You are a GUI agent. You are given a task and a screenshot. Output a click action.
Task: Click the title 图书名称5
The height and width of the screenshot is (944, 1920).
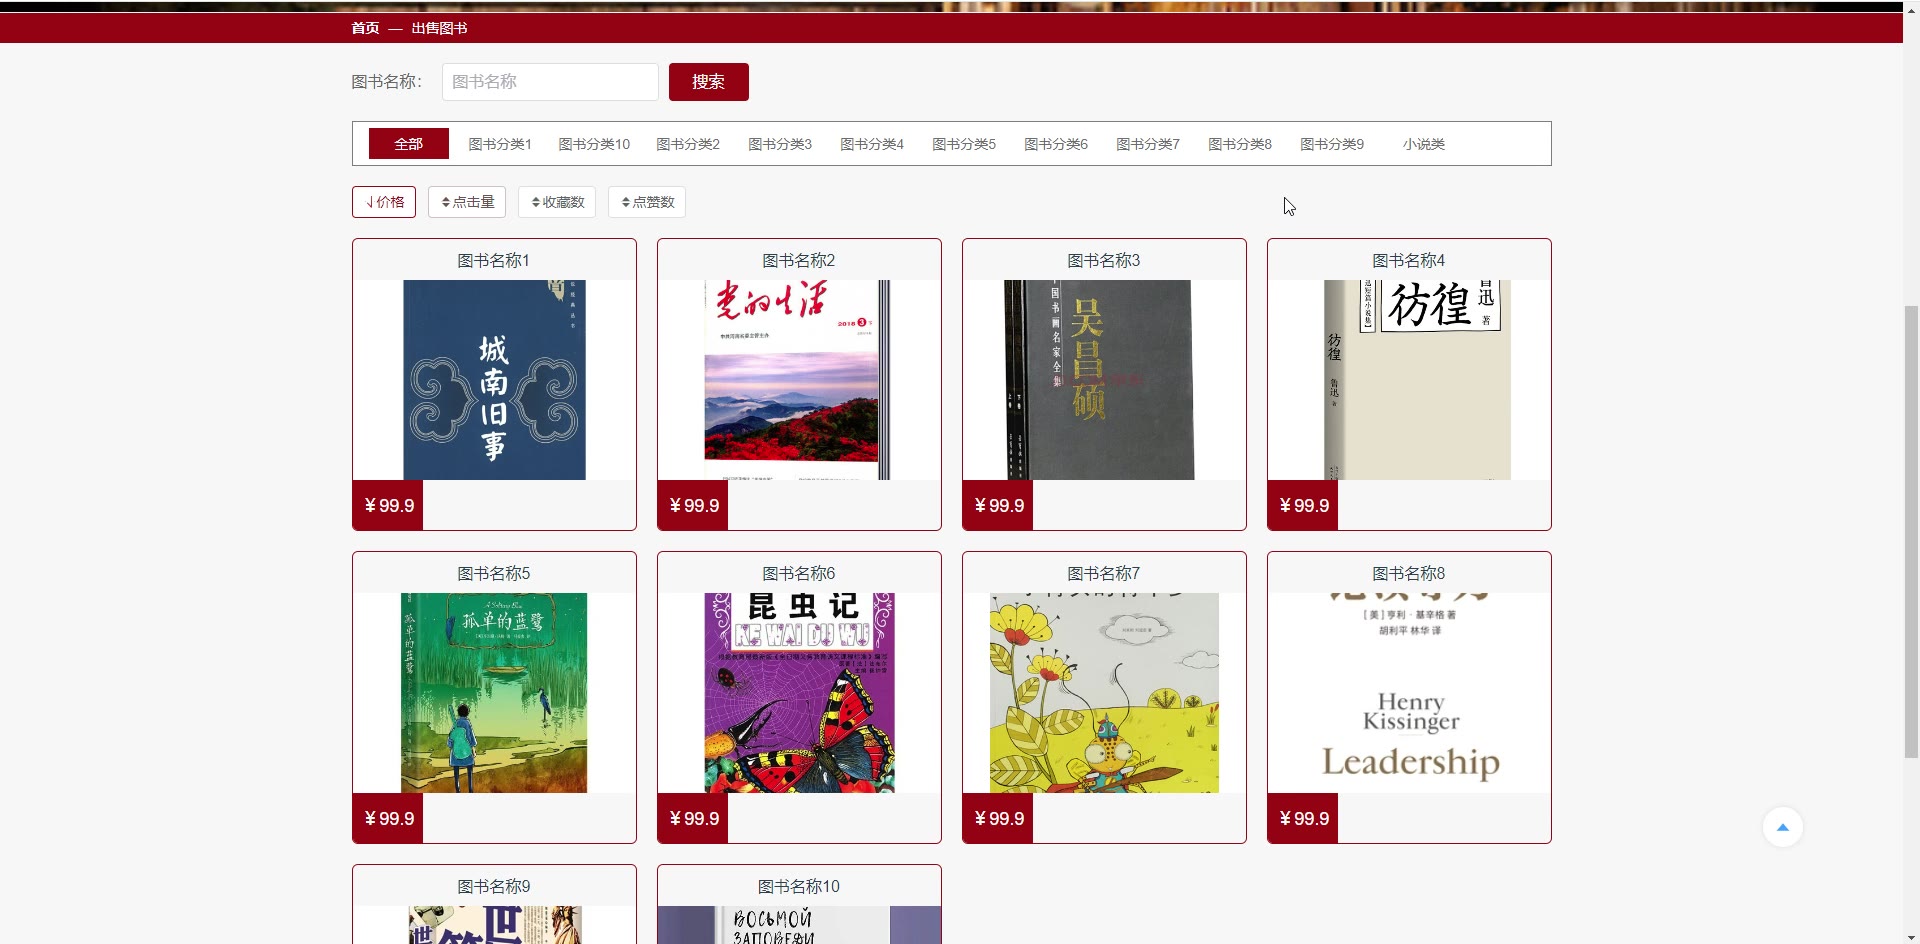pos(494,574)
